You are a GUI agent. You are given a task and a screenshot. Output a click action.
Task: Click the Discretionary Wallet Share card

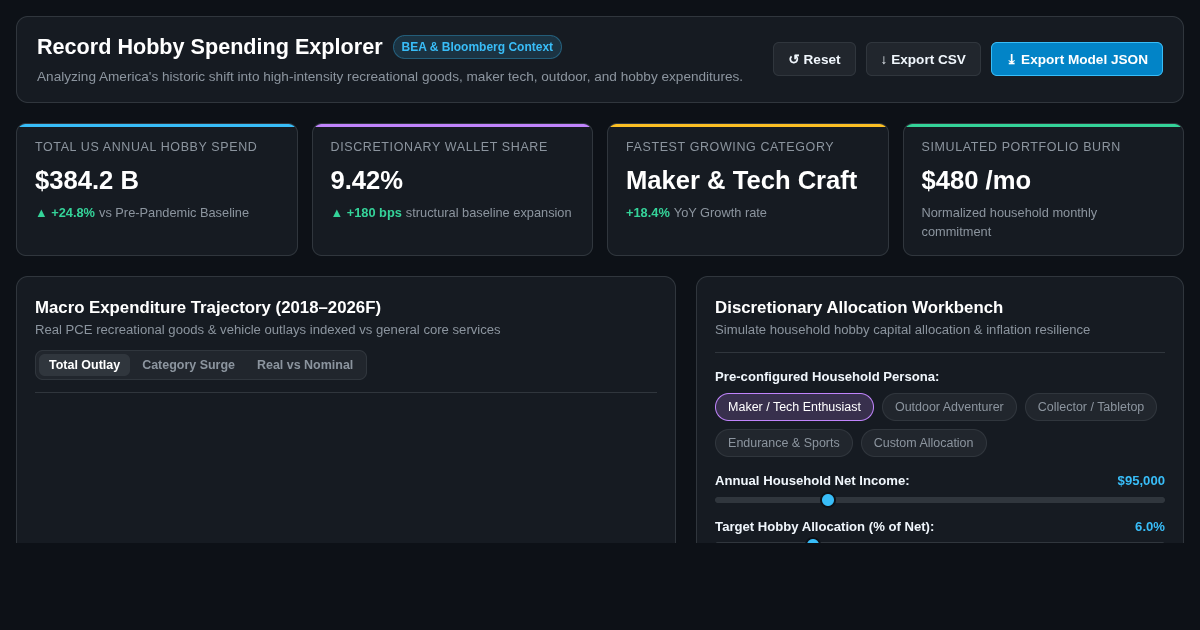(452, 190)
